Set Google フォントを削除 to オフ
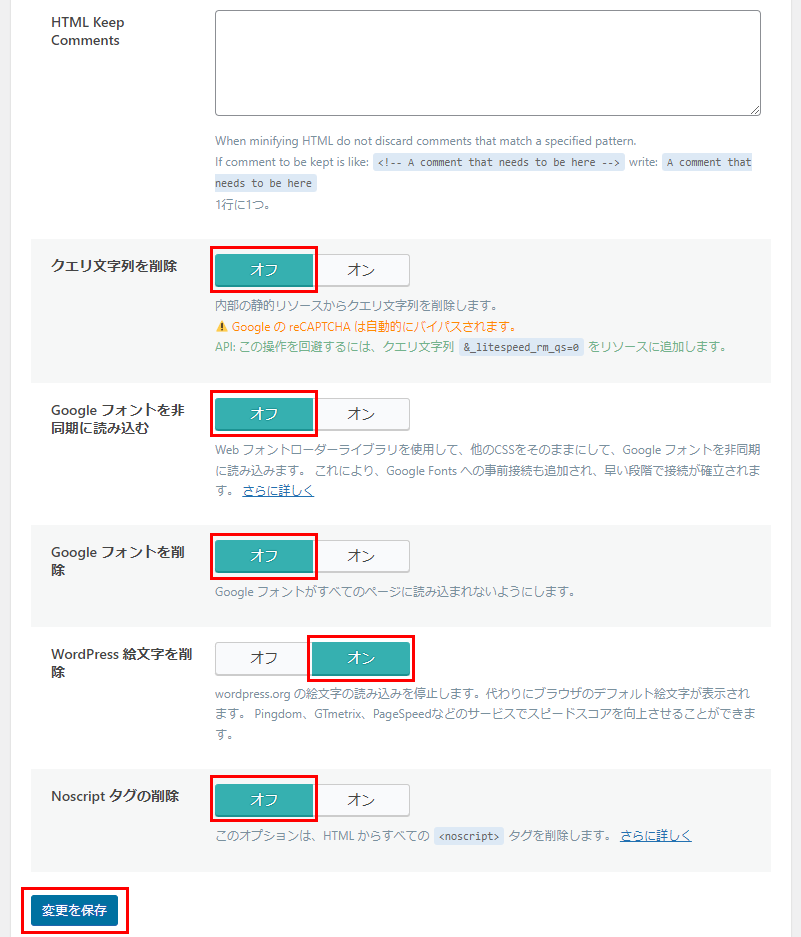Image resolution: width=801 pixels, height=937 pixels. (x=264, y=556)
